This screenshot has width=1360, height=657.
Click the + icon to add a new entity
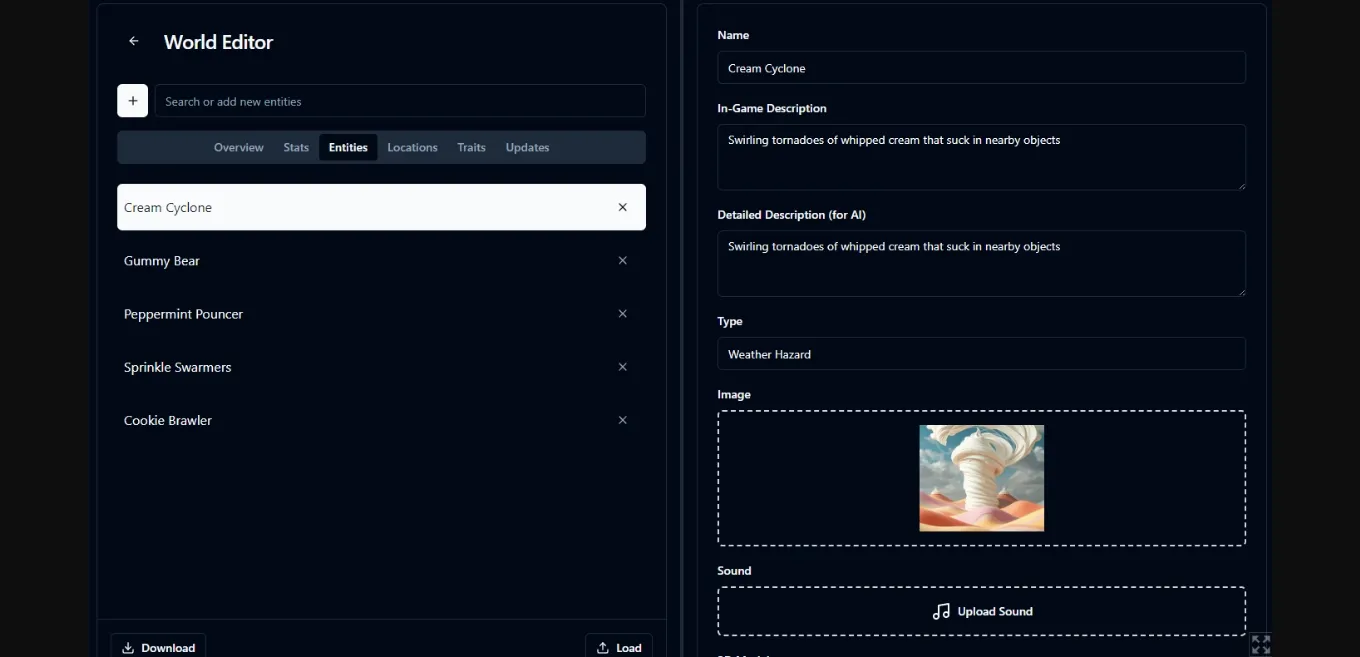tap(132, 100)
